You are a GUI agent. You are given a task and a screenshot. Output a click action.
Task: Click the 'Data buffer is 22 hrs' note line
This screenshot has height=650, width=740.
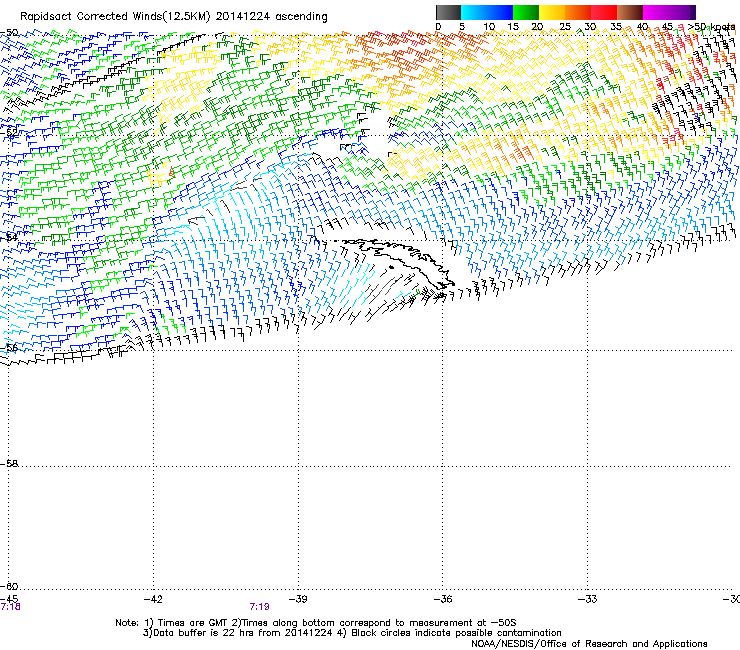coord(352,633)
